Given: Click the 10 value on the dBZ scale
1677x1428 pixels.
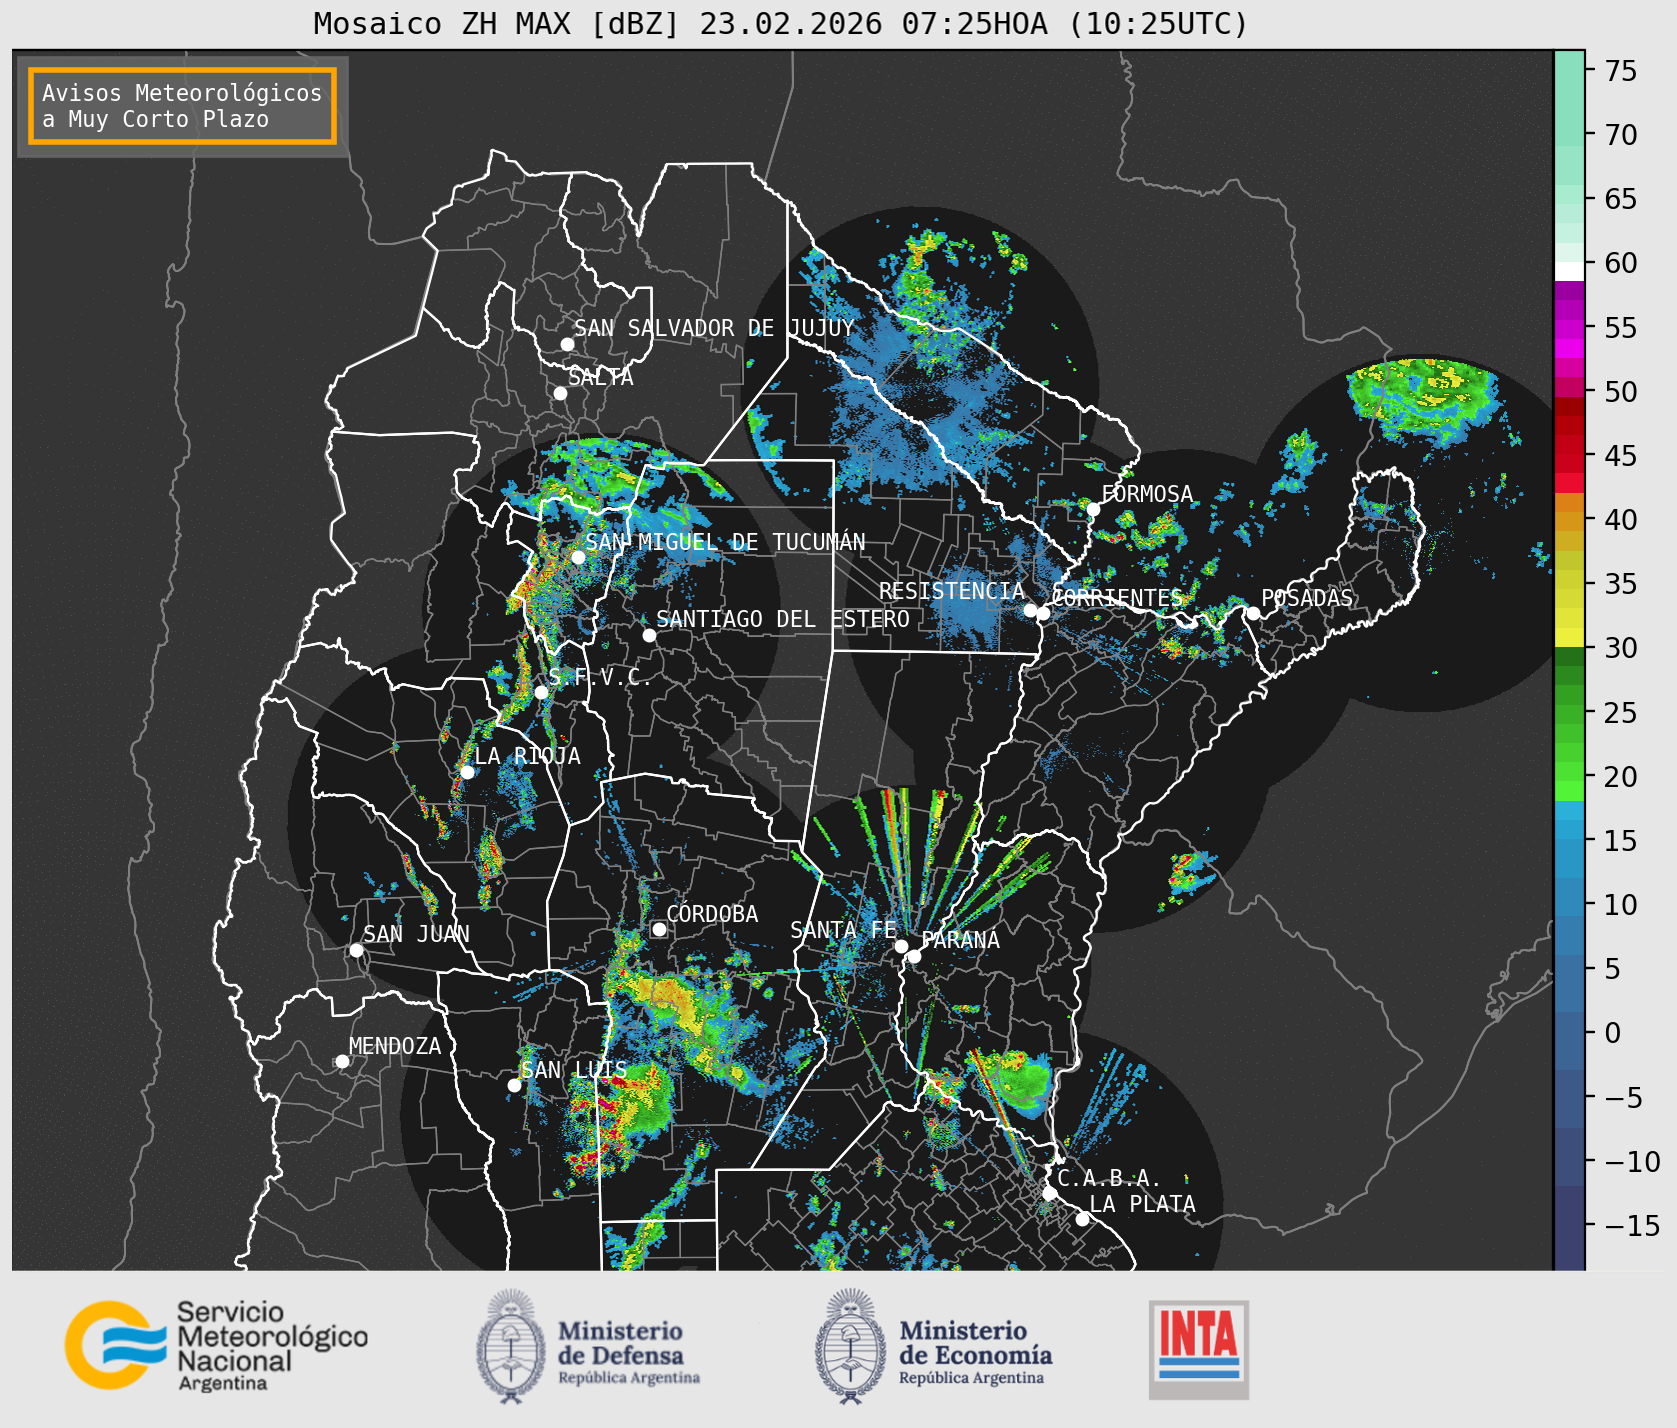Looking at the screenshot, I should click(1621, 905).
